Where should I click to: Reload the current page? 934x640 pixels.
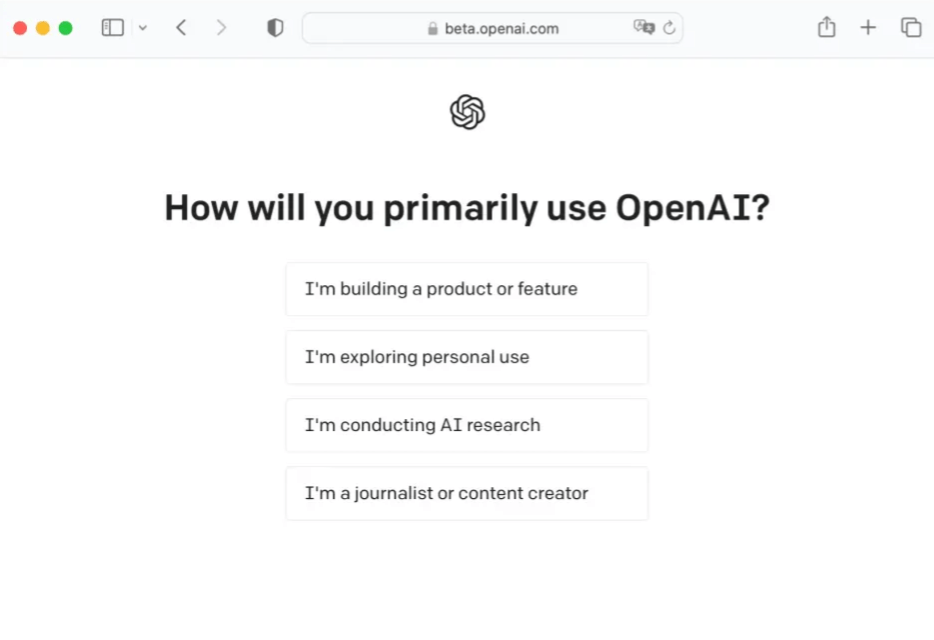[x=669, y=28]
